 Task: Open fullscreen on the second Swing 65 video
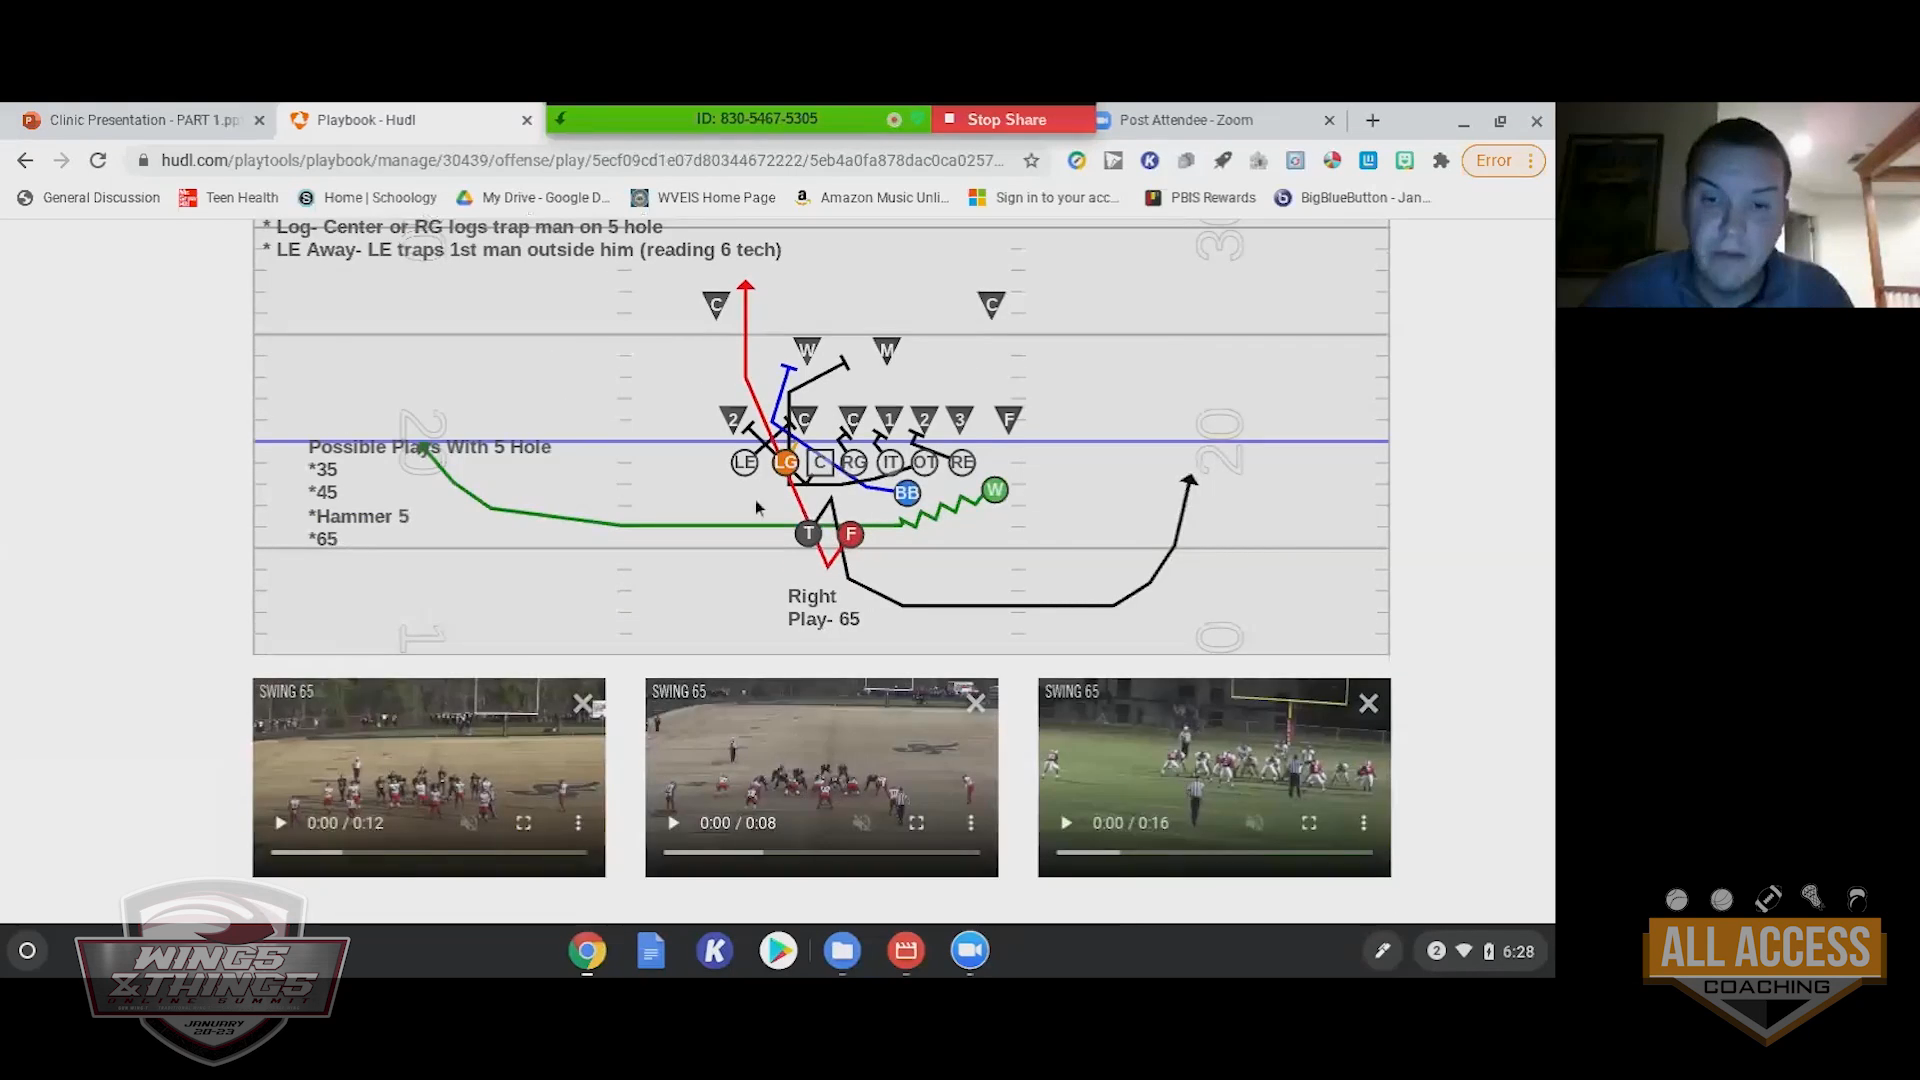(x=916, y=823)
